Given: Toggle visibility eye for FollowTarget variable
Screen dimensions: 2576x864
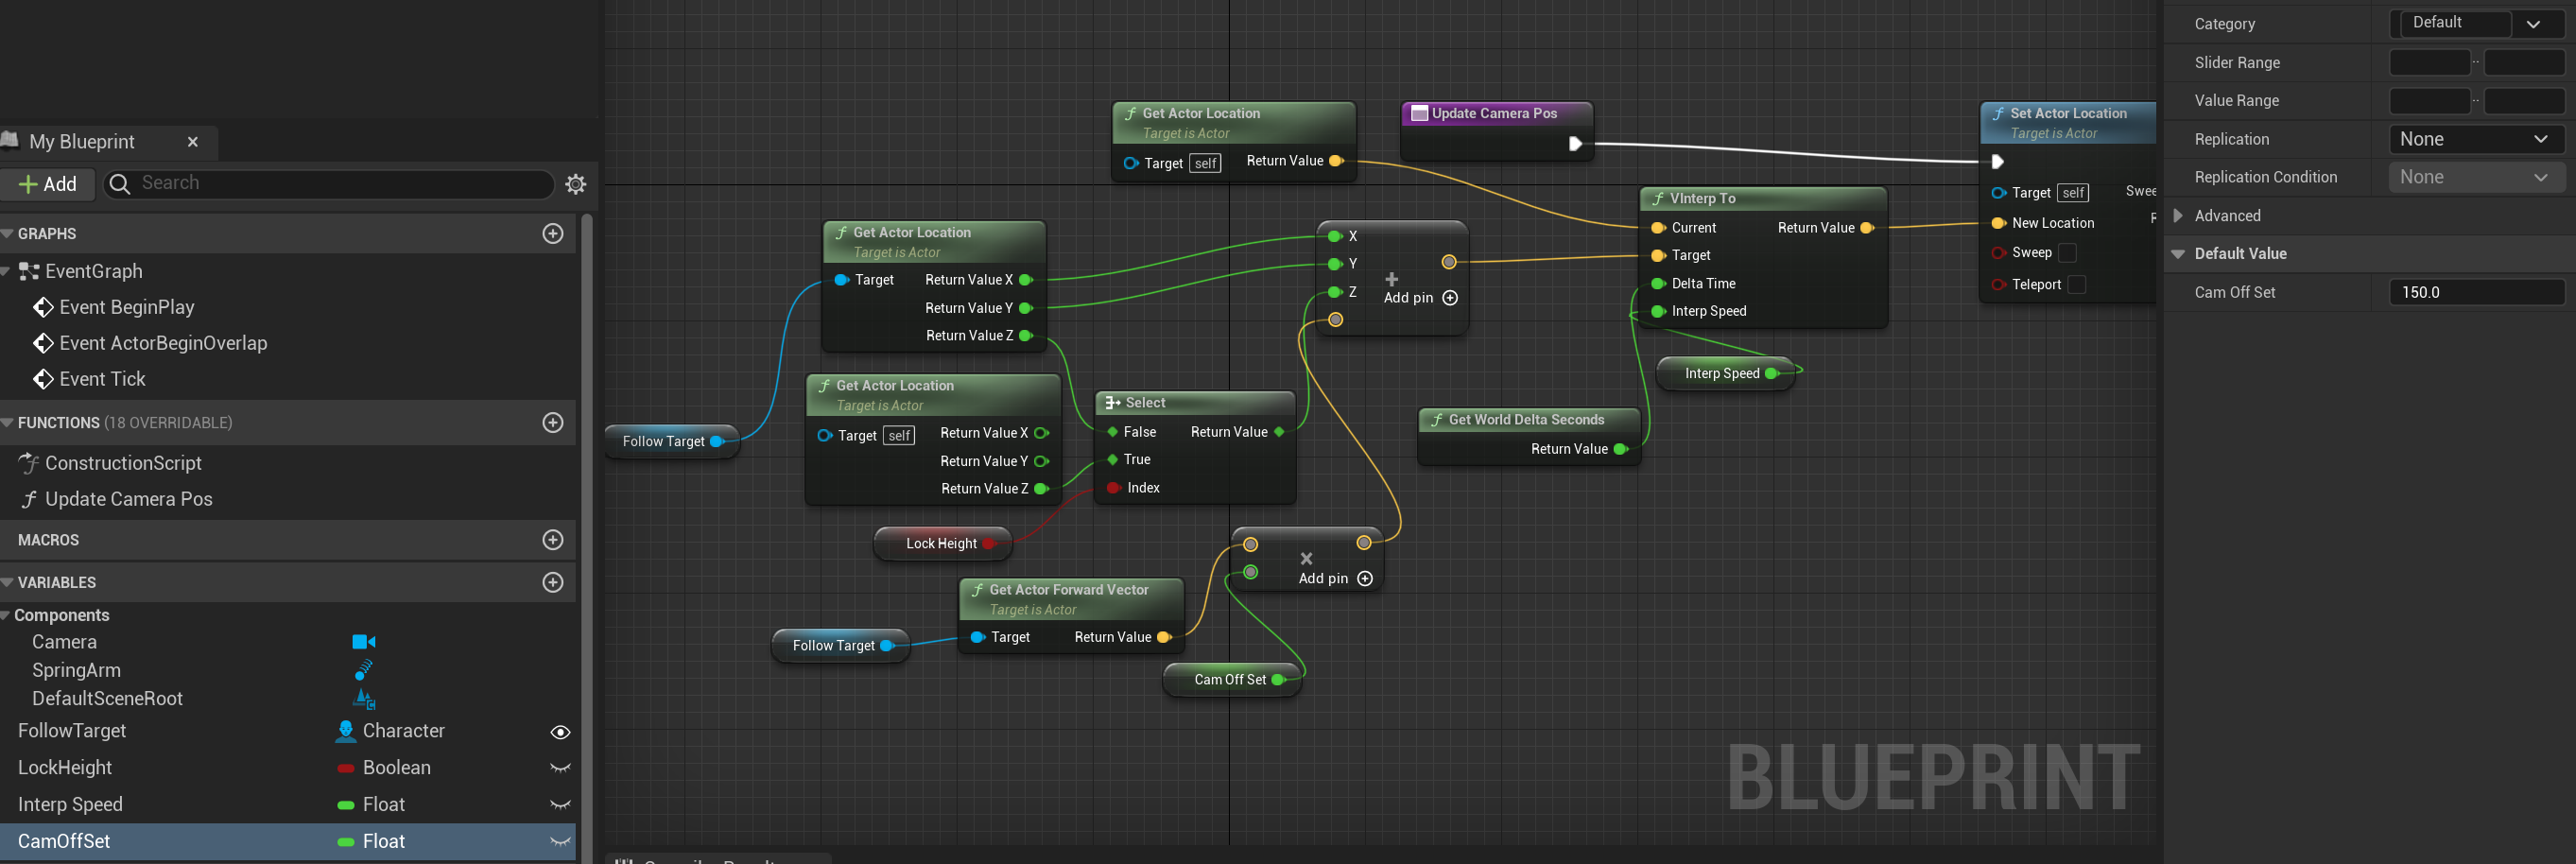Looking at the screenshot, I should [560, 732].
